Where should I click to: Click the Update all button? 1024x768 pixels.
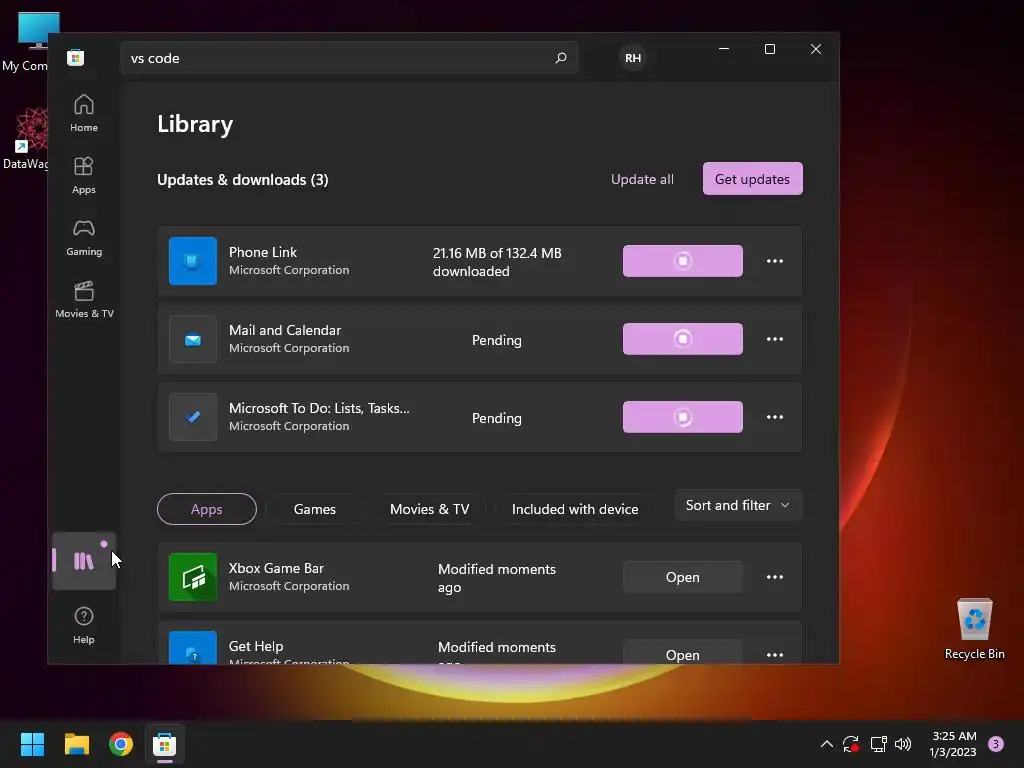(x=642, y=179)
